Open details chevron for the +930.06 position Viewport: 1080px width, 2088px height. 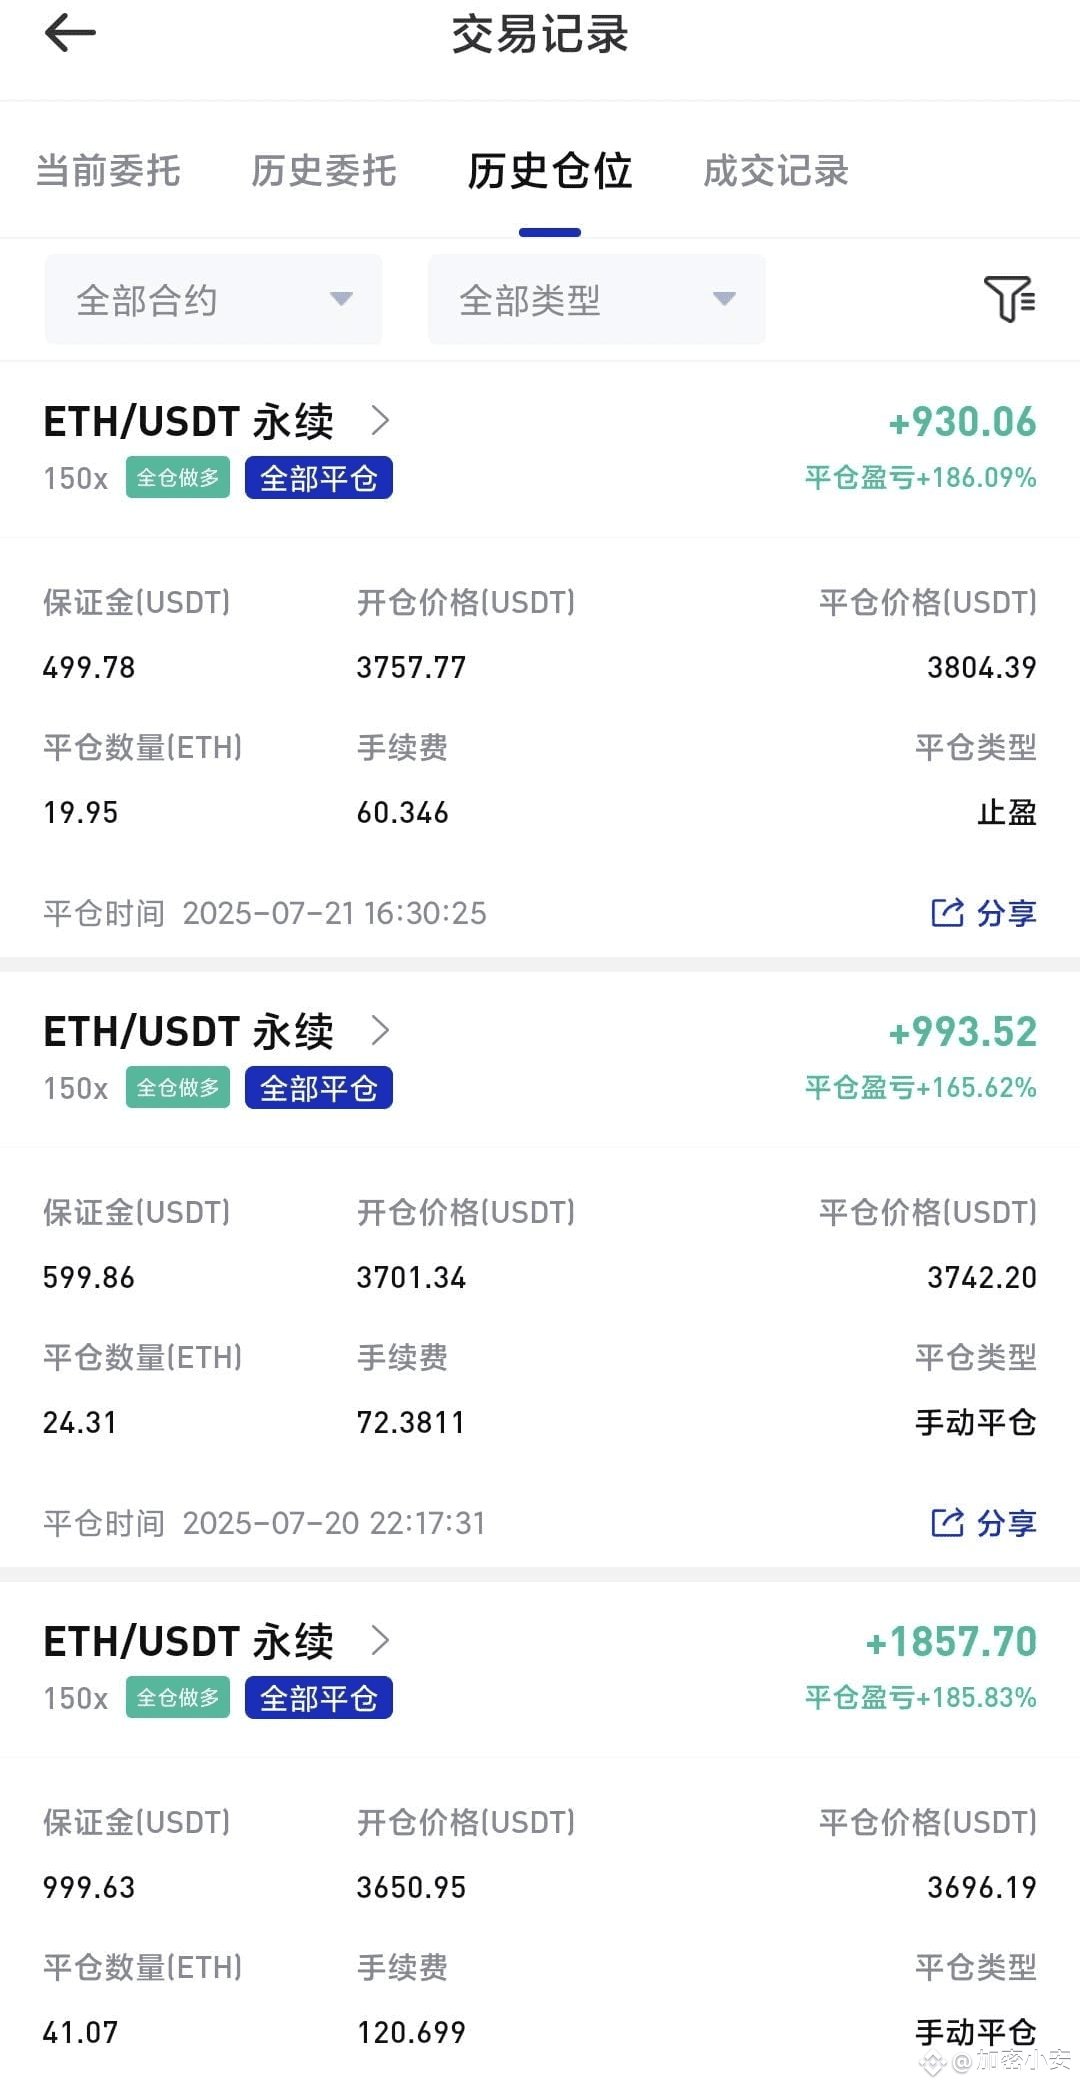(380, 420)
